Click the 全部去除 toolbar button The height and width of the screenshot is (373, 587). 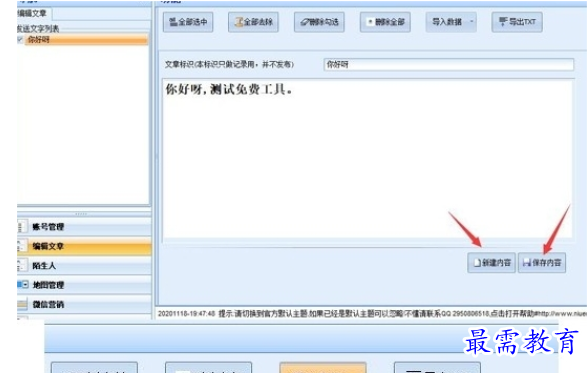point(253,22)
